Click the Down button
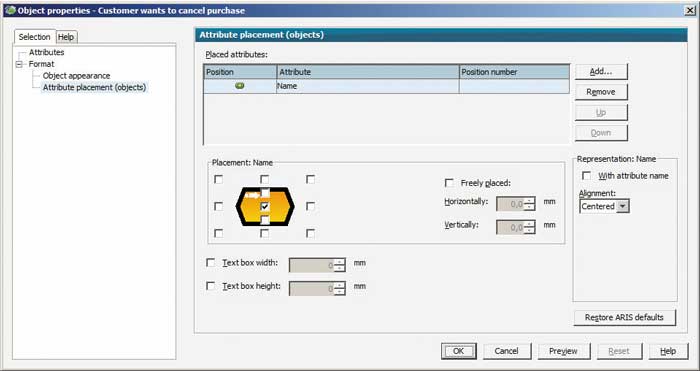Screen dimensions: 700x371 601,133
